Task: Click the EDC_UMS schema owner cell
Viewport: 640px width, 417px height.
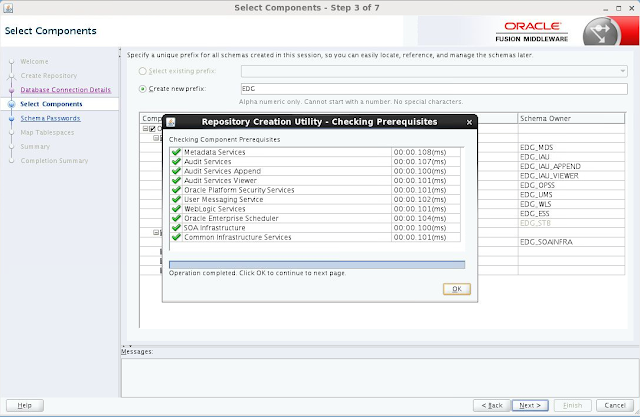Action: coord(571,194)
